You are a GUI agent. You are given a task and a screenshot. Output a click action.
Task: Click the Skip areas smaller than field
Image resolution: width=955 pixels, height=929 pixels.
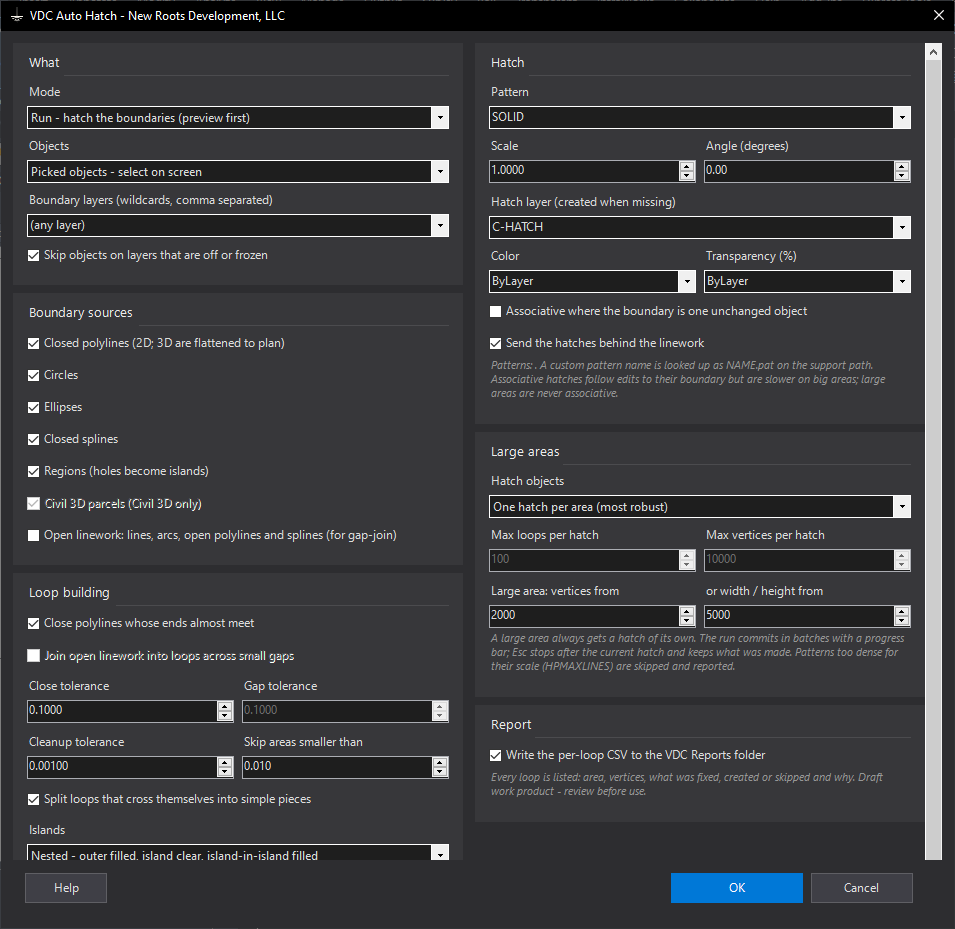click(337, 766)
